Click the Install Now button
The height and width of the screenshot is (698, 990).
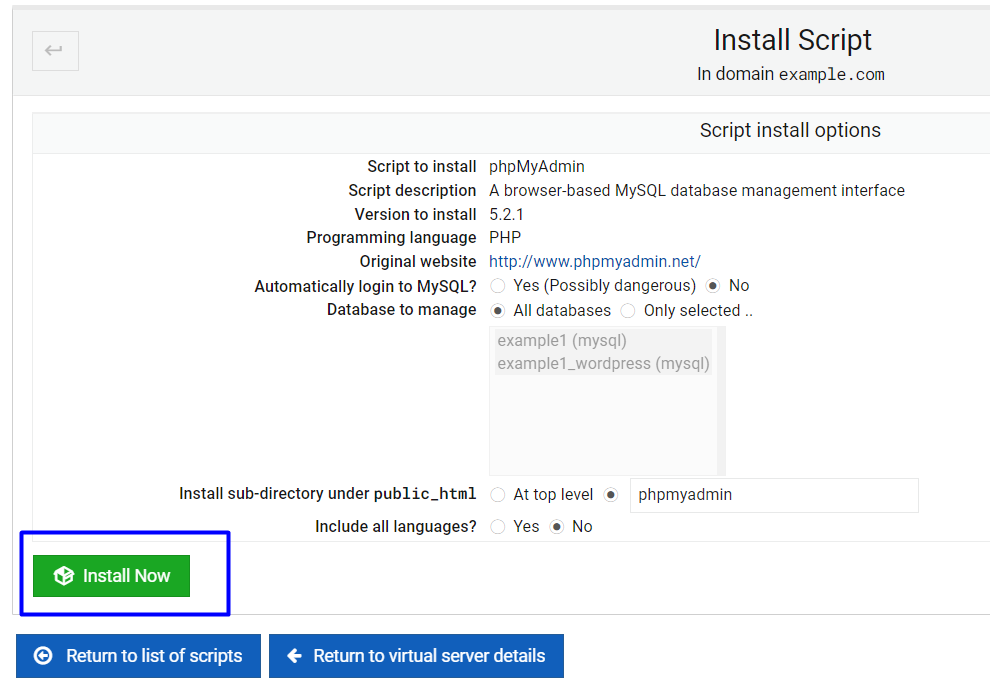(111, 576)
